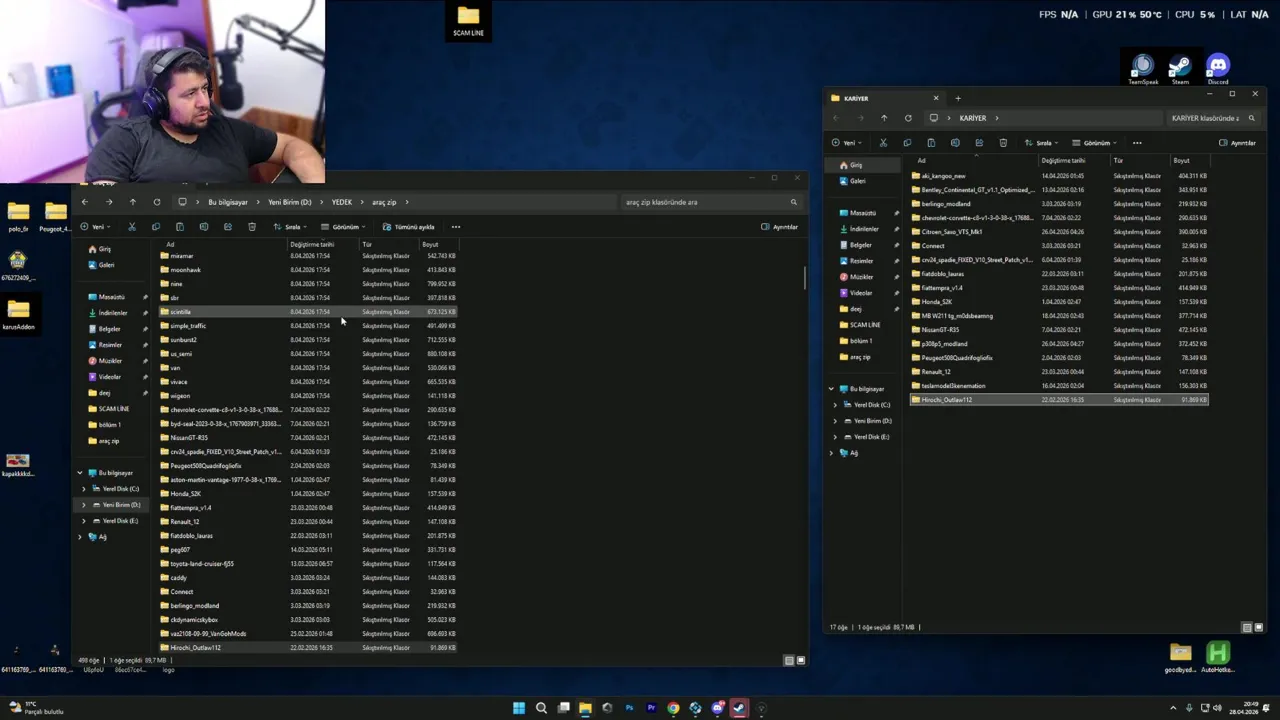Viewport: 1280px width, 720px height.
Task: Open Chrome from the taskbar
Action: pyautogui.click(x=673, y=708)
